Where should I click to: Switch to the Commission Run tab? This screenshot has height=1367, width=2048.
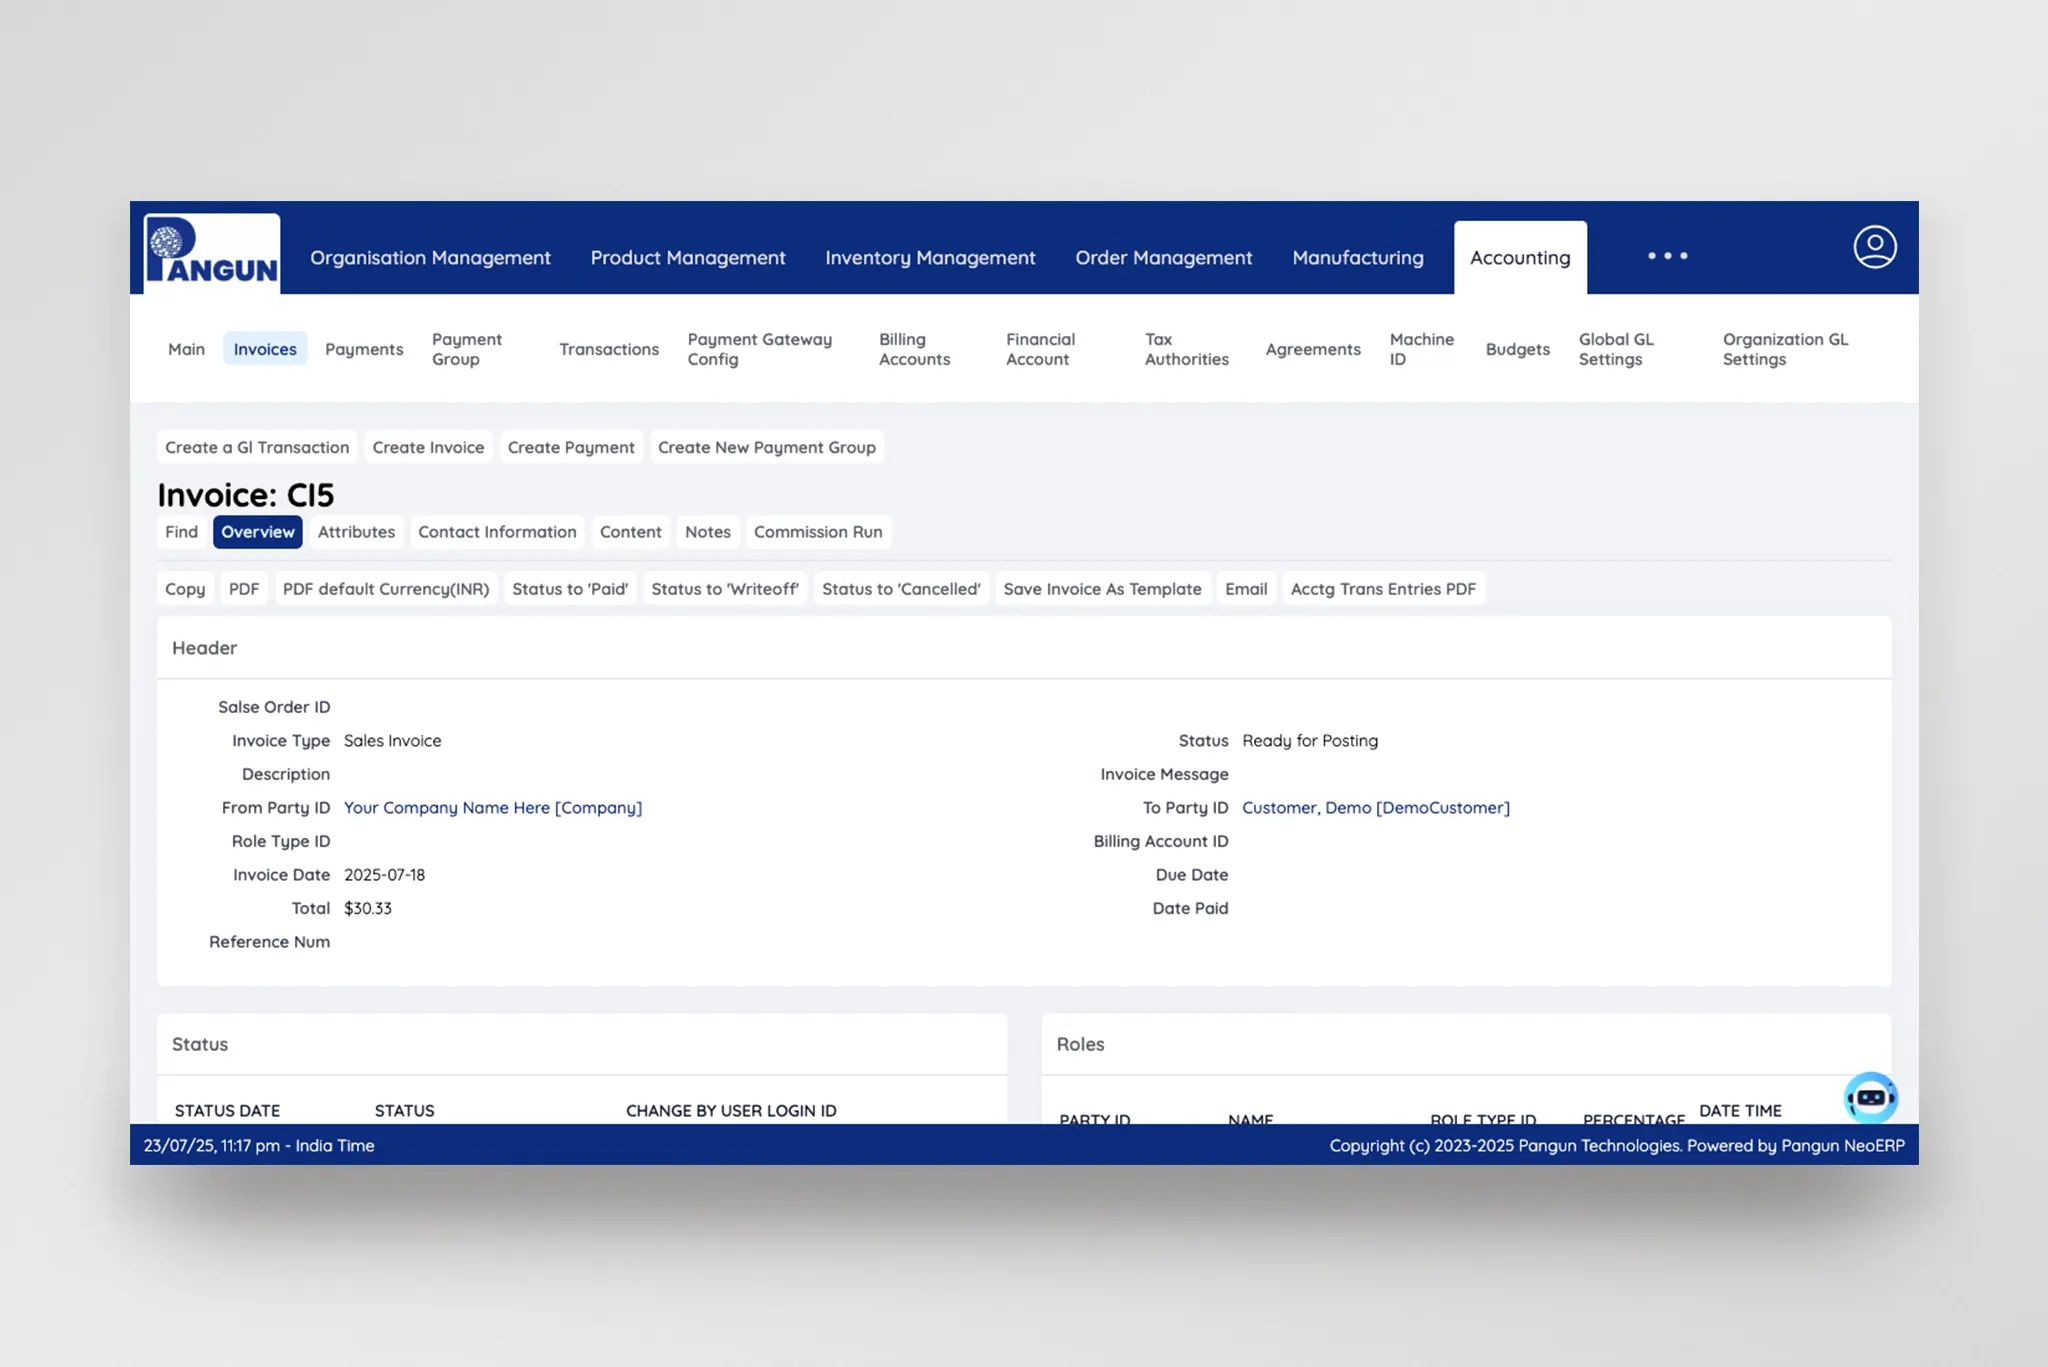click(817, 532)
